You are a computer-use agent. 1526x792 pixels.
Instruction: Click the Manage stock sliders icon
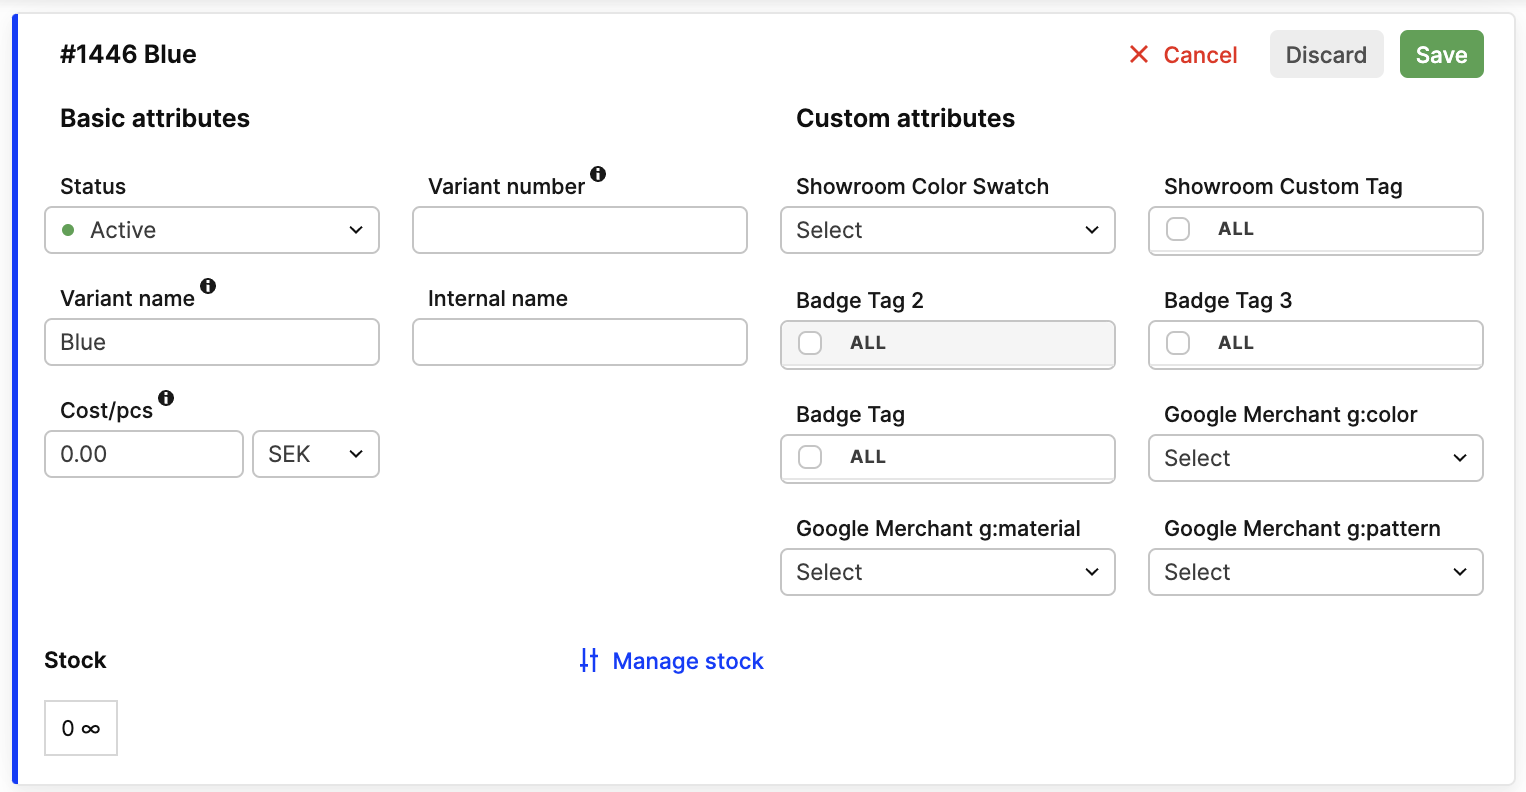tap(589, 660)
